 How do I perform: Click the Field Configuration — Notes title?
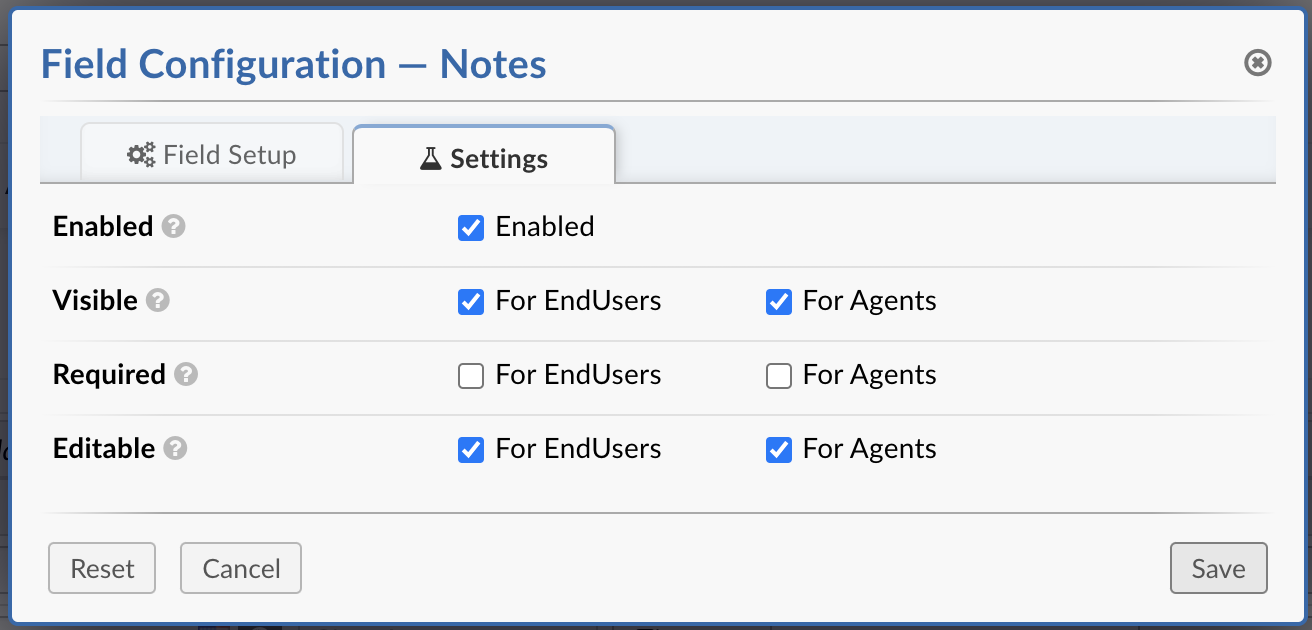293,65
